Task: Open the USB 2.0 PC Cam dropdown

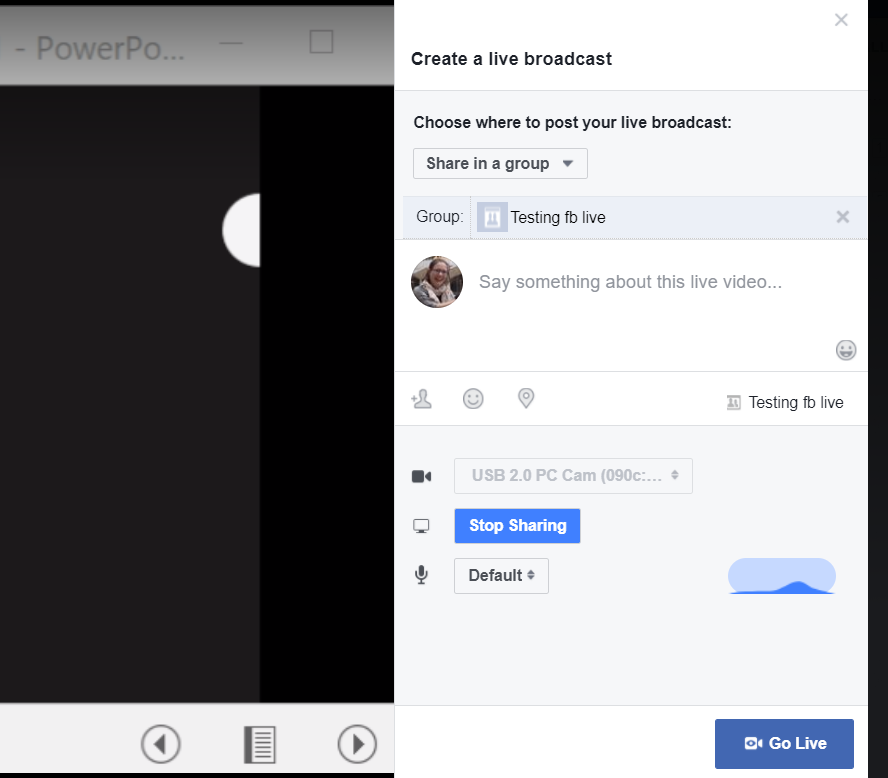Action: 573,476
